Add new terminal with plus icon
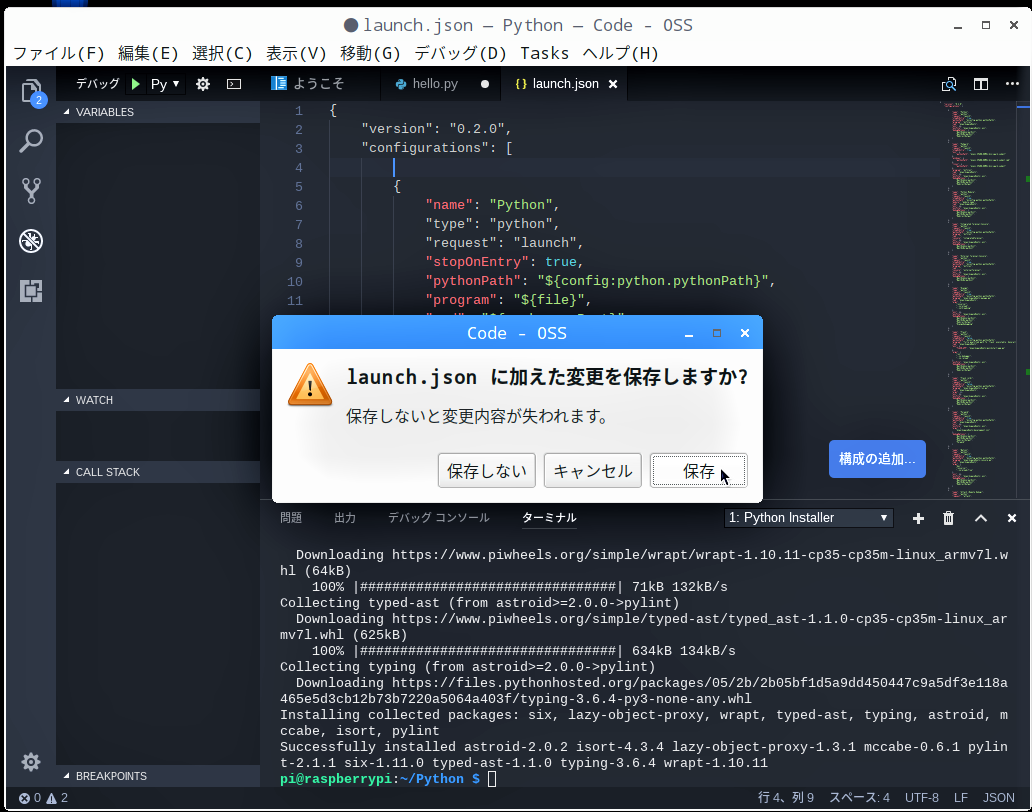This screenshot has height=812, width=1032. pos(918,519)
